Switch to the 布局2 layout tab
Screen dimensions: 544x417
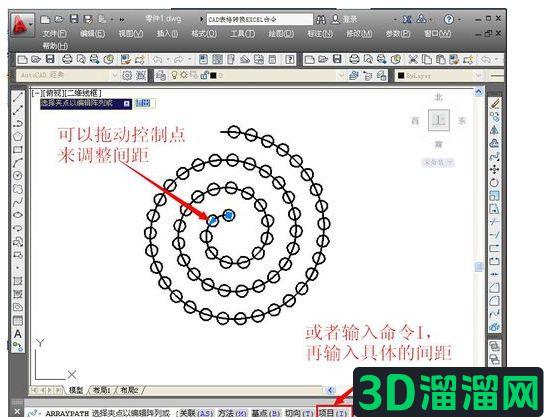point(129,390)
